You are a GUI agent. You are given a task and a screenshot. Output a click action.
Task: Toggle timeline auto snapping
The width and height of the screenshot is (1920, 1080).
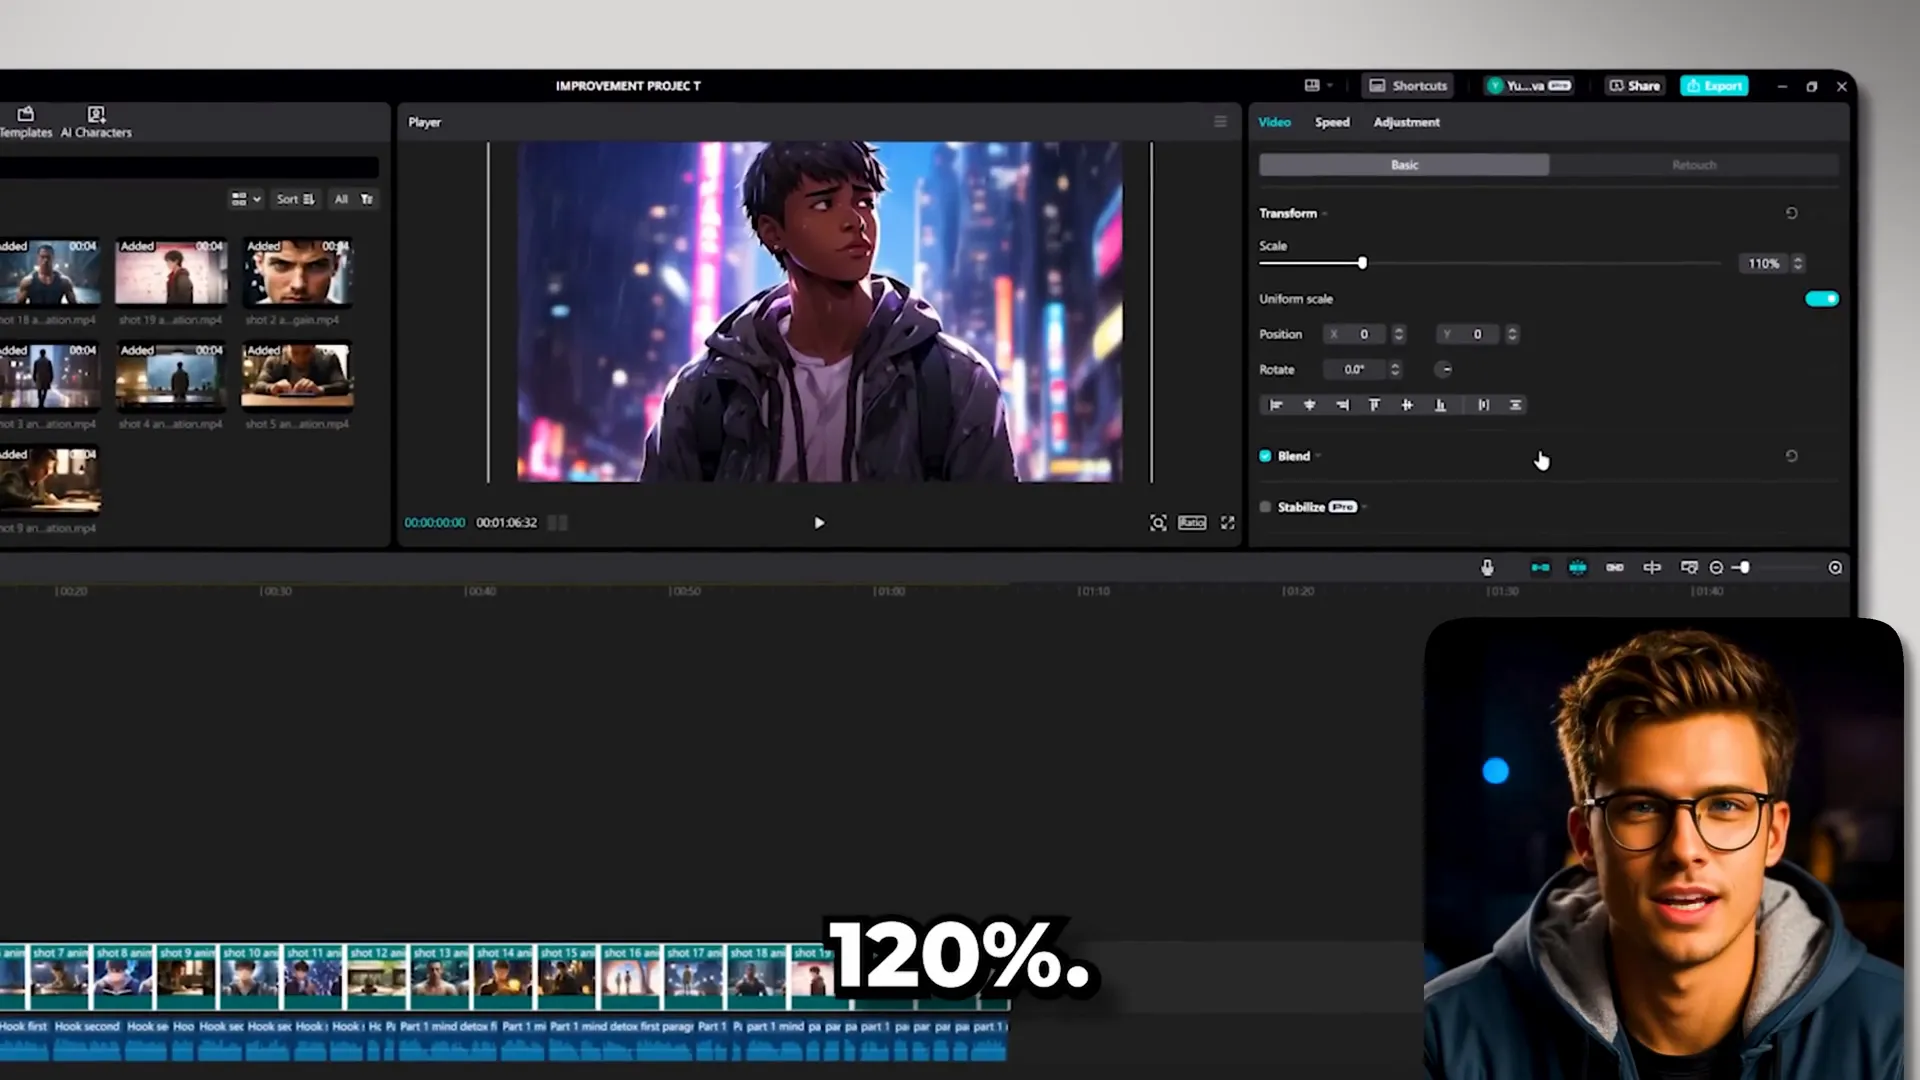1577,568
